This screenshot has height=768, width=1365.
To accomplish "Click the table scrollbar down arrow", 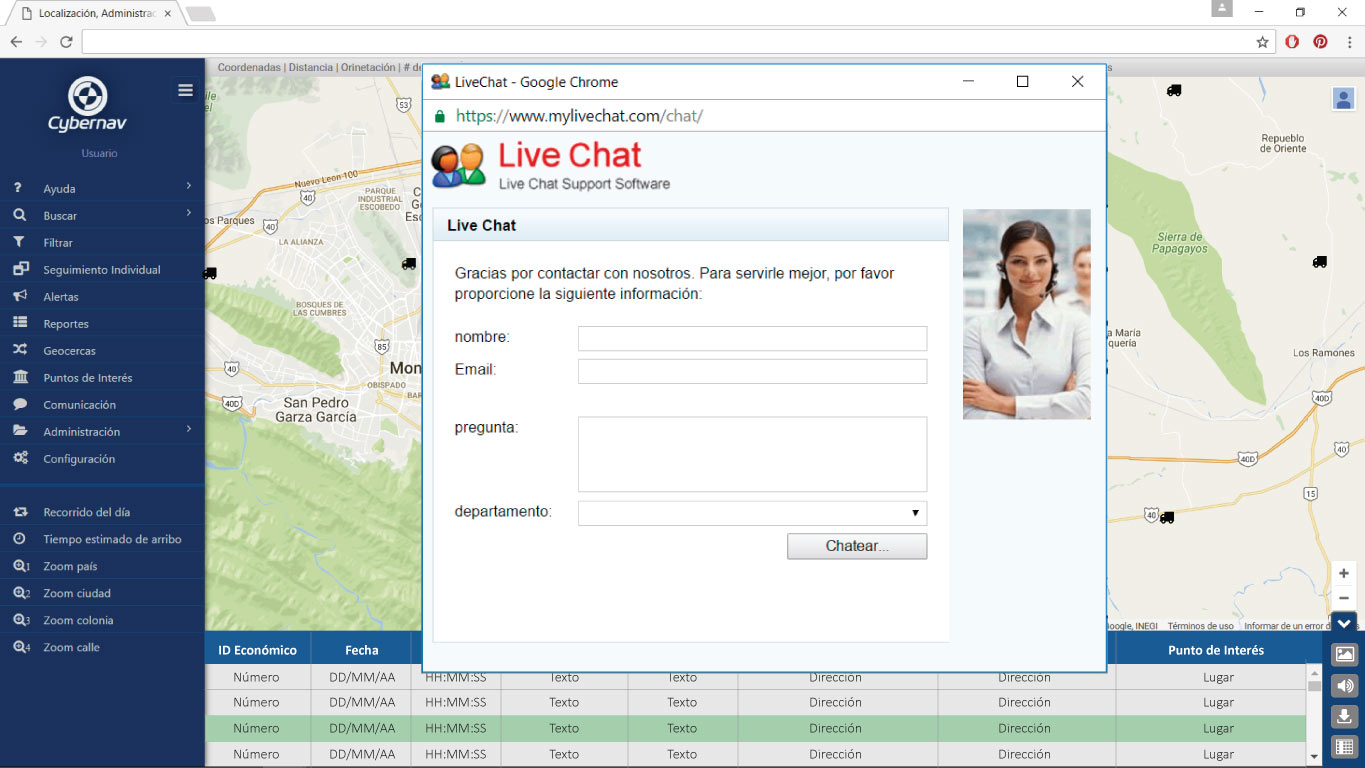I will click(x=1314, y=758).
